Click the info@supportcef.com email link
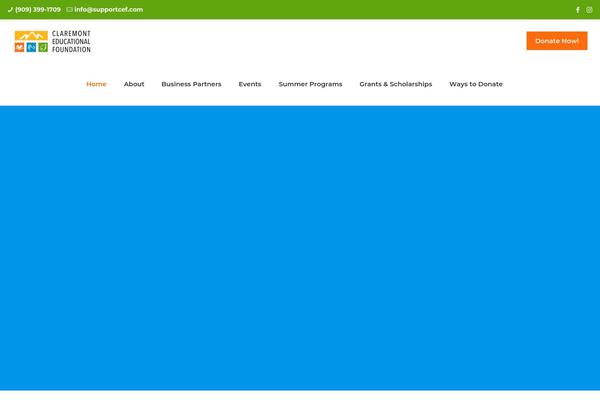600x400 pixels. point(109,10)
